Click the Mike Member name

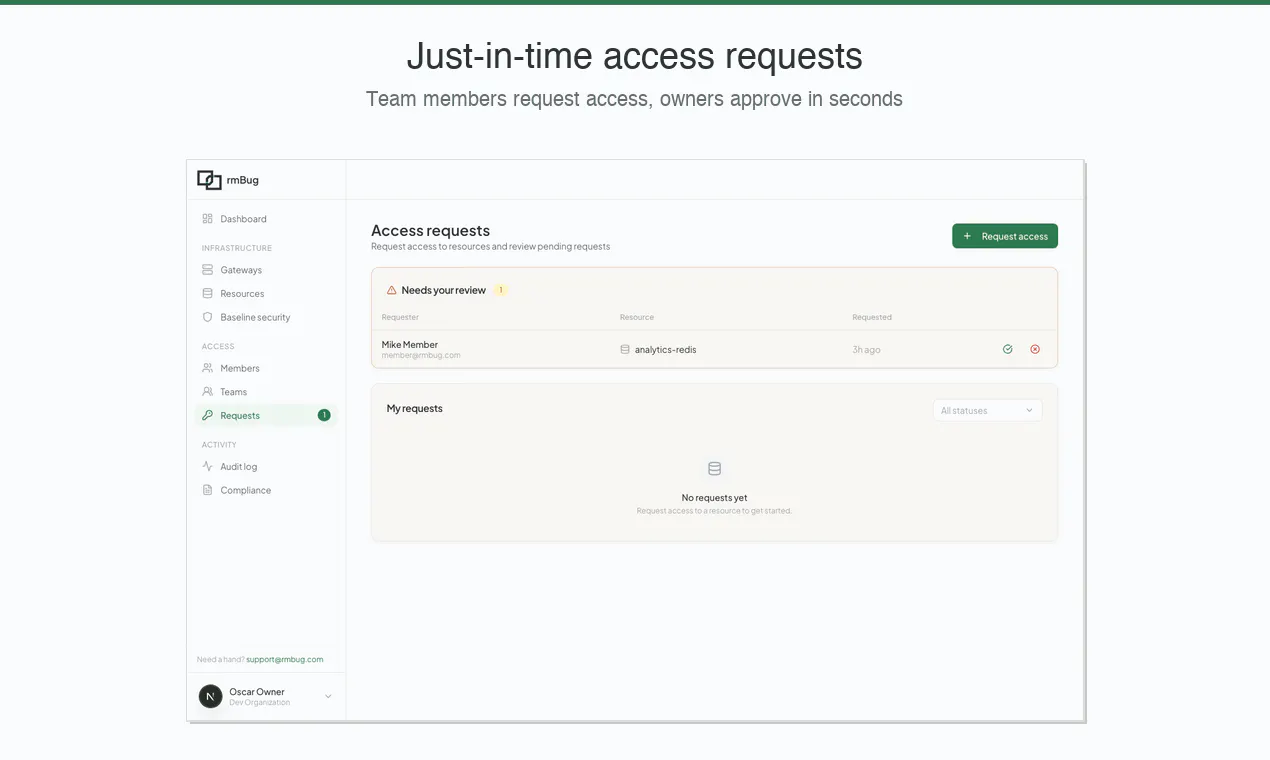(410, 344)
